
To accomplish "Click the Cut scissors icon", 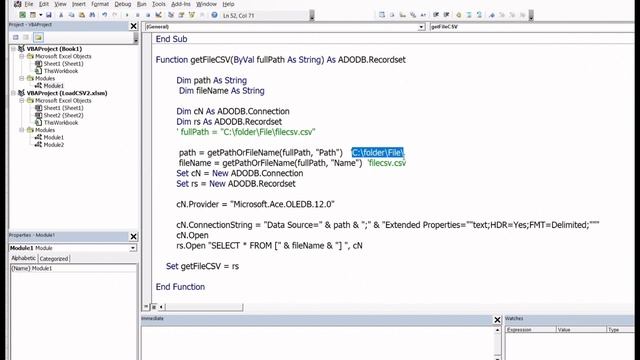I will [x=61, y=15].
